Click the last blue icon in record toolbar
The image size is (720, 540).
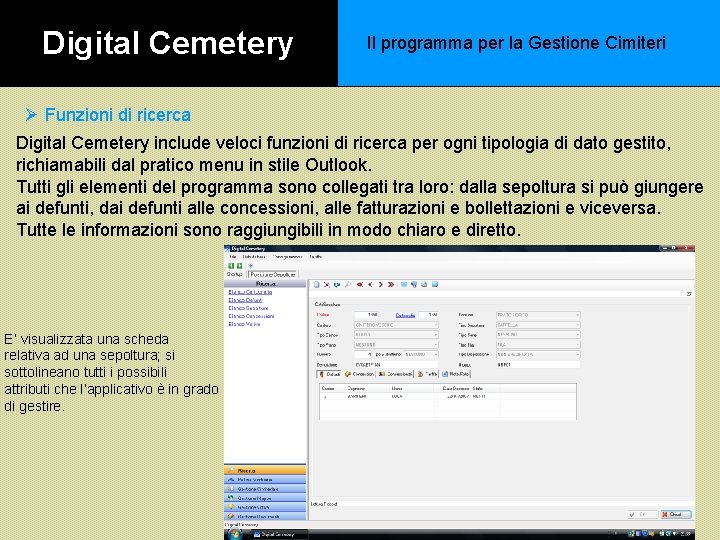(434, 285)
